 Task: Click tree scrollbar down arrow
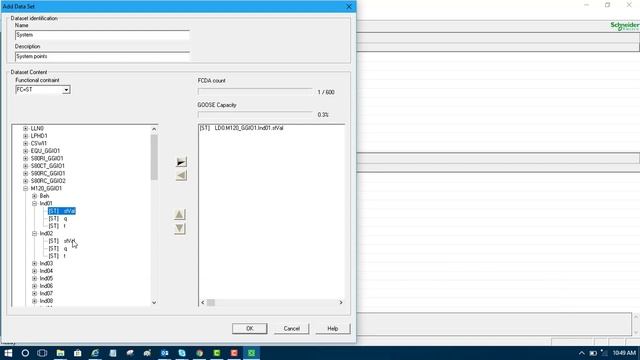154,302
